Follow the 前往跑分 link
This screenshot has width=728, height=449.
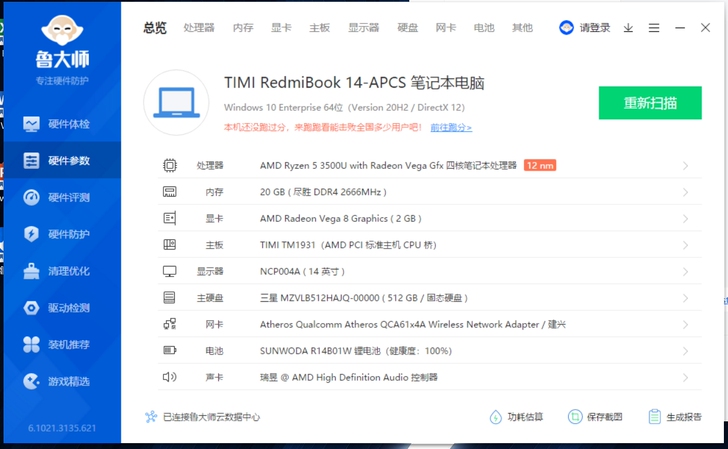click(451, 127)
